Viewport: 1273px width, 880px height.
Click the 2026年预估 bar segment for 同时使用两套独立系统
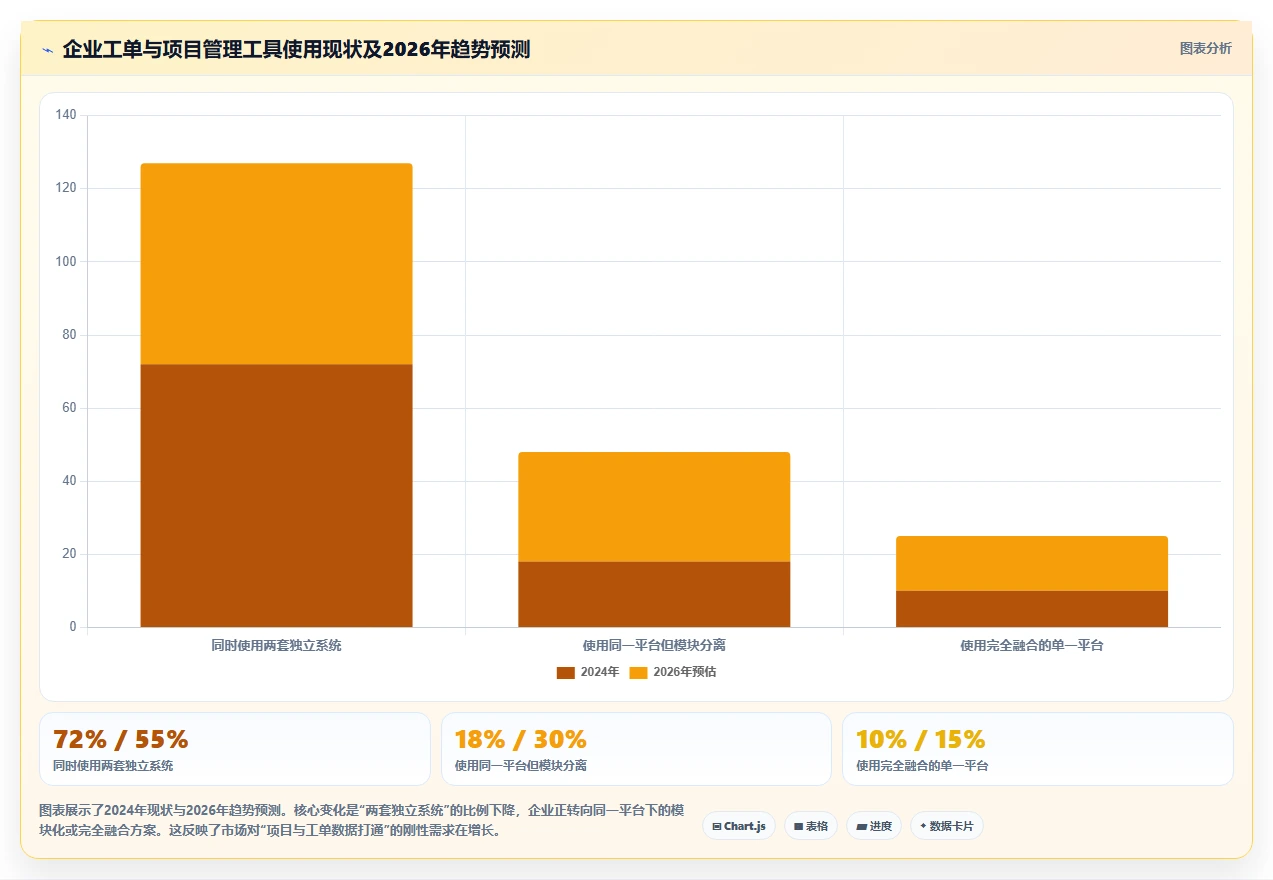(276, 264)
